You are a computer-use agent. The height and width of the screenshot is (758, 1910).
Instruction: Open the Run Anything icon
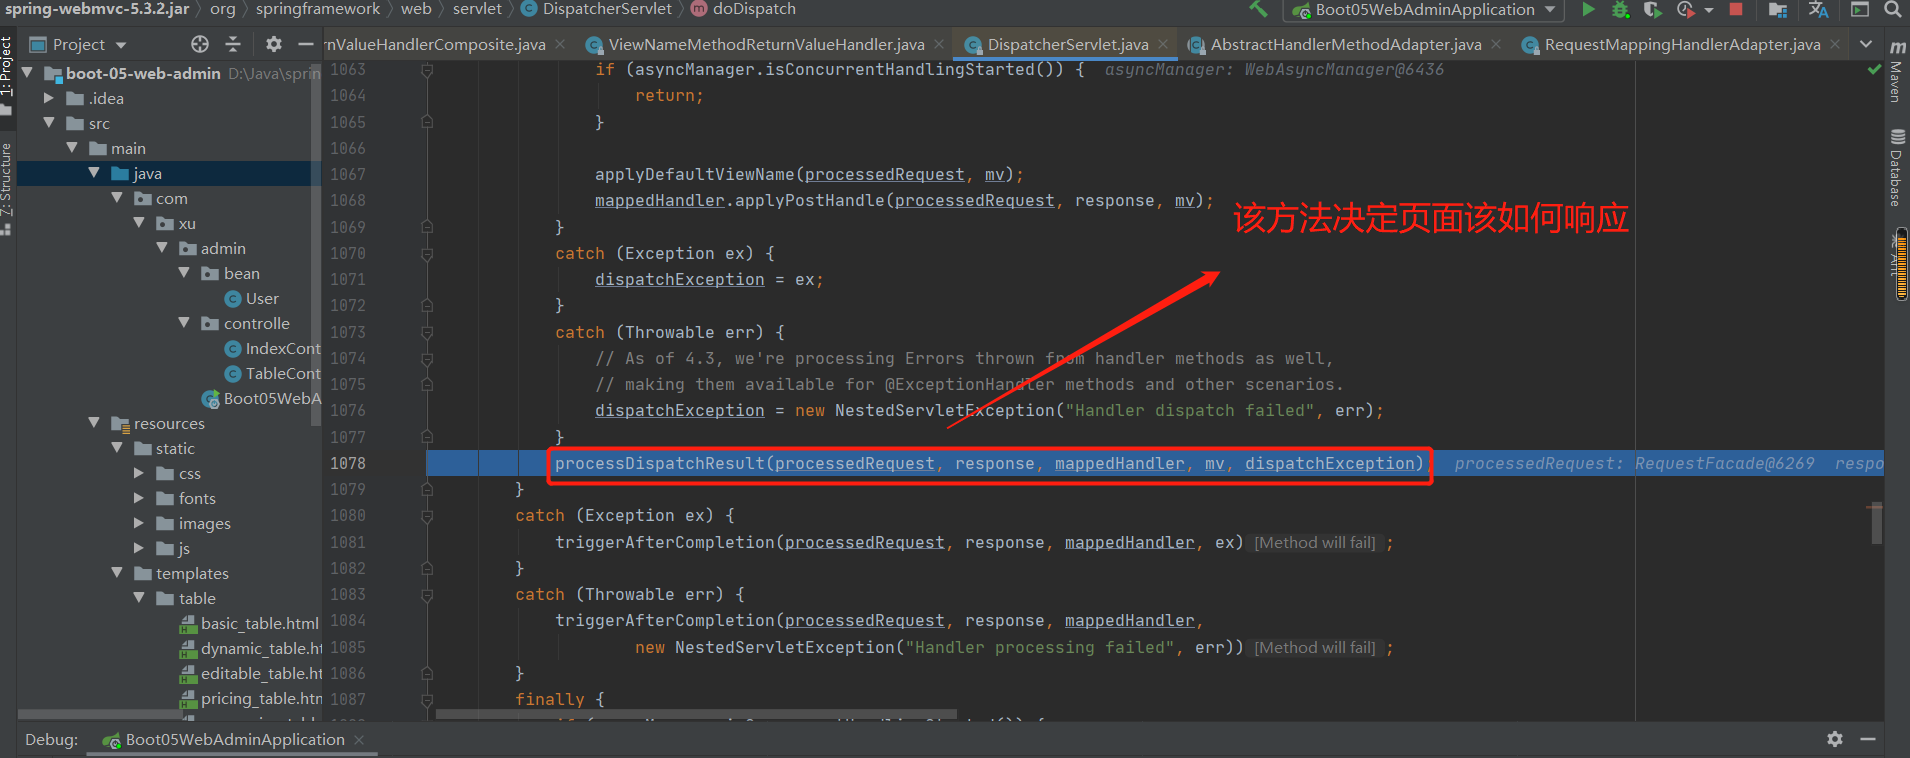(x=1860, y=9)
